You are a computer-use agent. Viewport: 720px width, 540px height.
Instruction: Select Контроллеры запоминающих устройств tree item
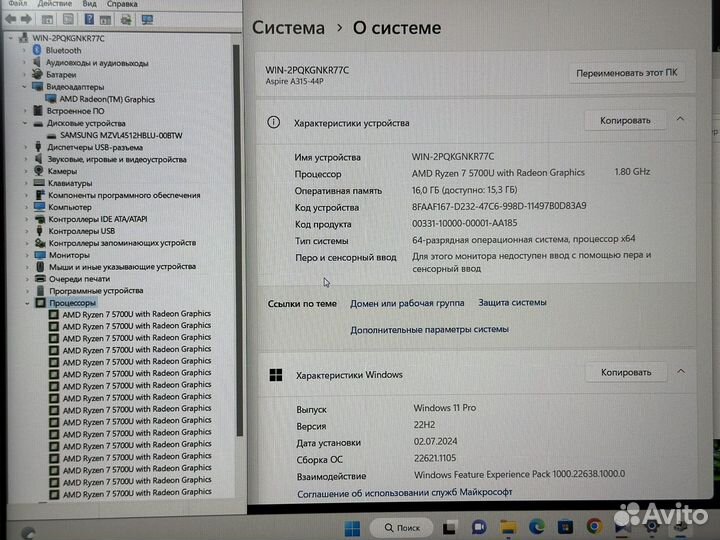click(x=122, y=243)
